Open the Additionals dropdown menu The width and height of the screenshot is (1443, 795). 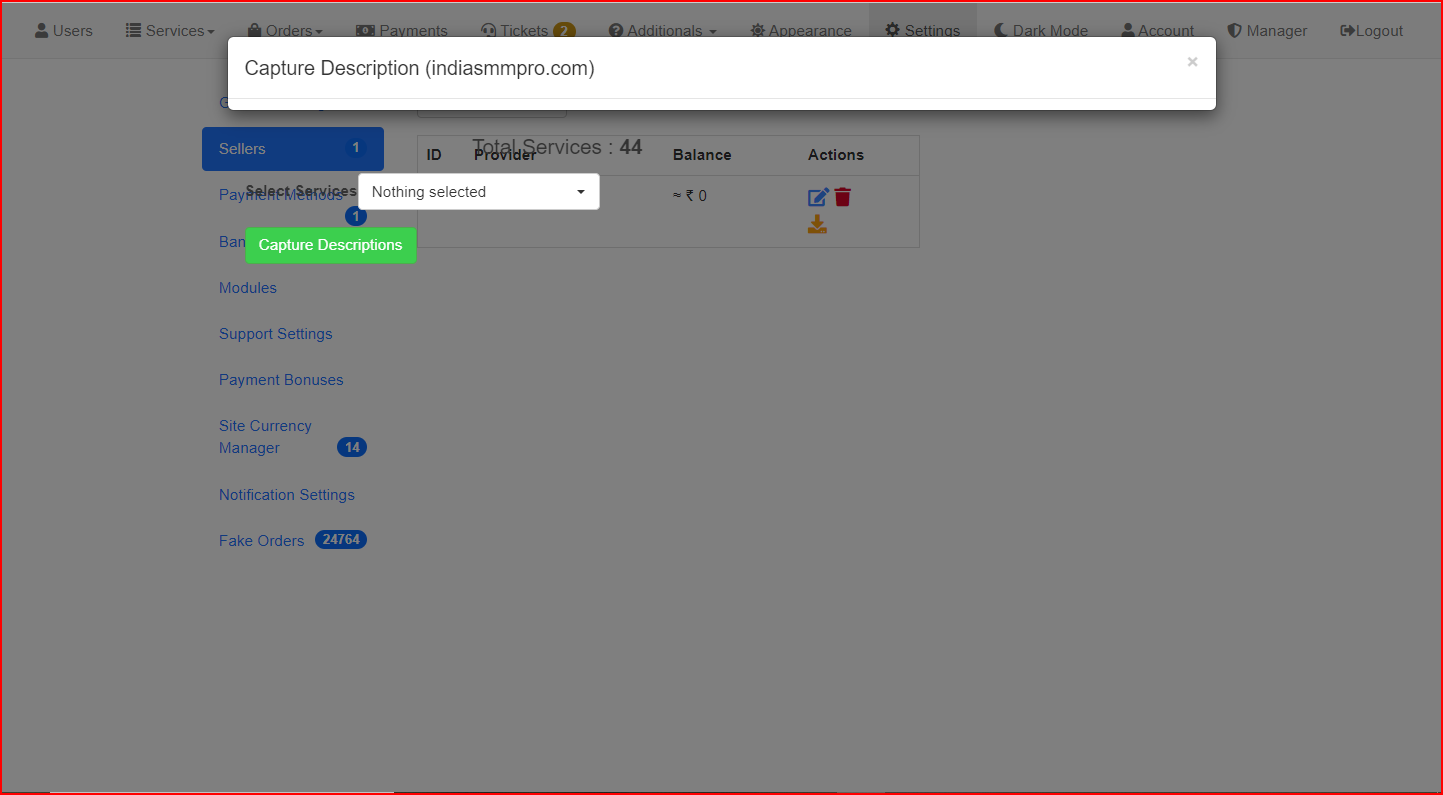point(663,30)
